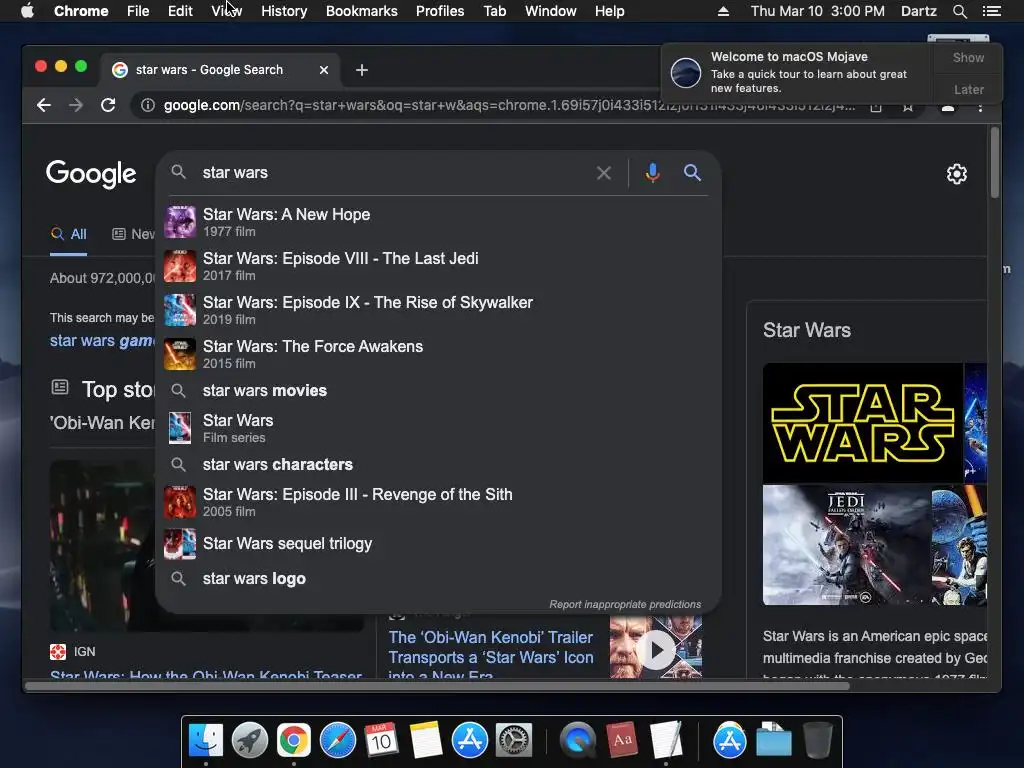This screenshot has width=1024, height=768.
Task: Select suggestion Star Wars: The Force Awakens
Action: click(x=438, y=354)
